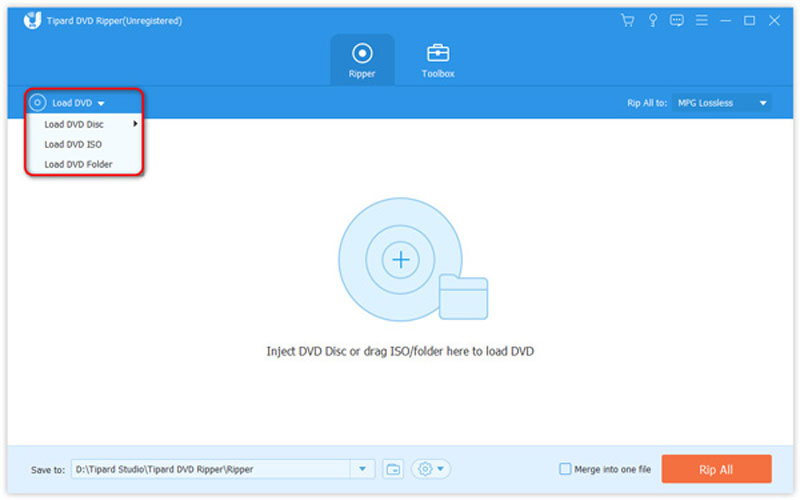The height and width of the screenshot is (500, 800).
Task: Expand the Save to path dropdown arrow
Action: (x=361, y=469)
